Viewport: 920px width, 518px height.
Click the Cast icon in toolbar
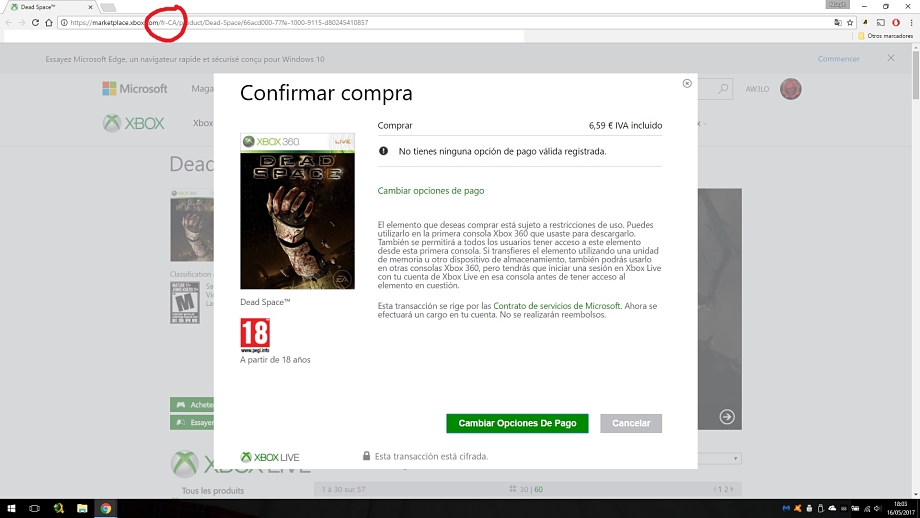tap(881, 22)
